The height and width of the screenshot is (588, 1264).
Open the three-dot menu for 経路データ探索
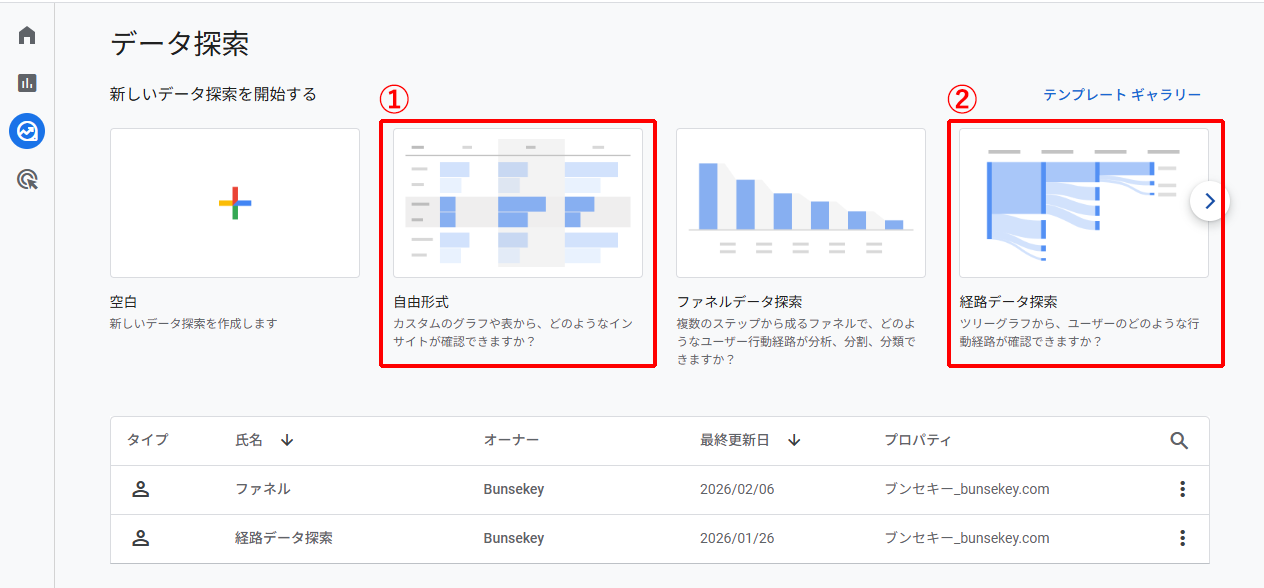click(1182, 538)
